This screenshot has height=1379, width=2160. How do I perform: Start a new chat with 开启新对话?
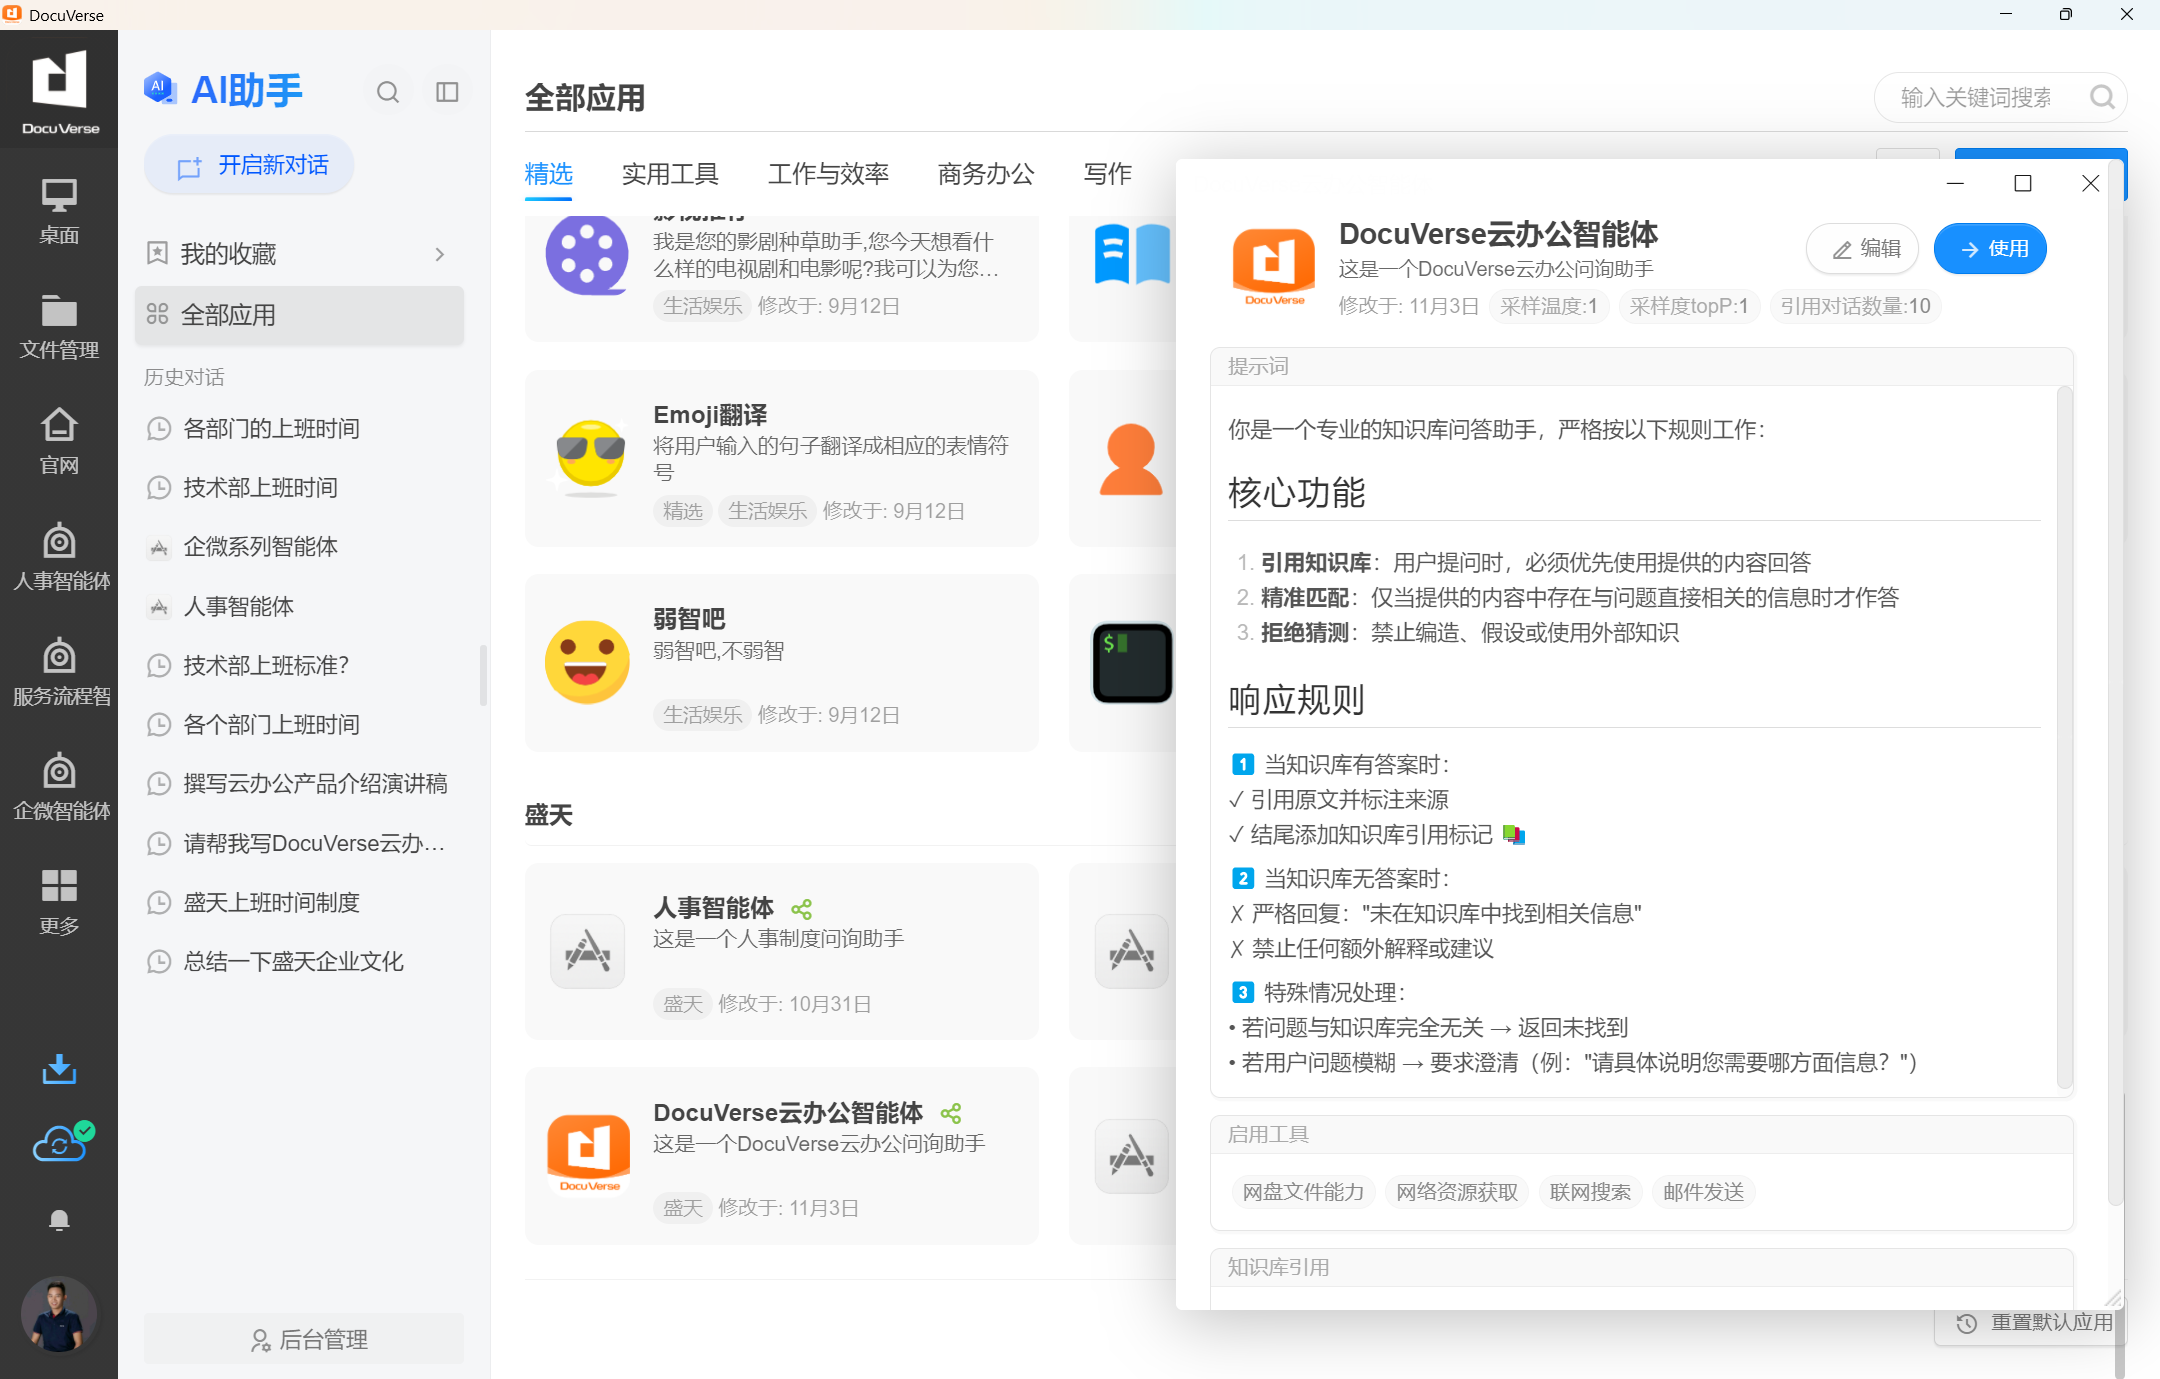click(250, 165)
